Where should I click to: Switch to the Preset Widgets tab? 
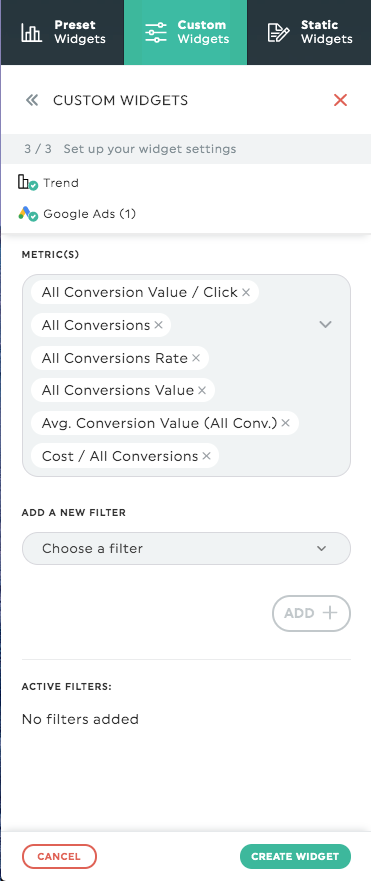tap(62, 32)
